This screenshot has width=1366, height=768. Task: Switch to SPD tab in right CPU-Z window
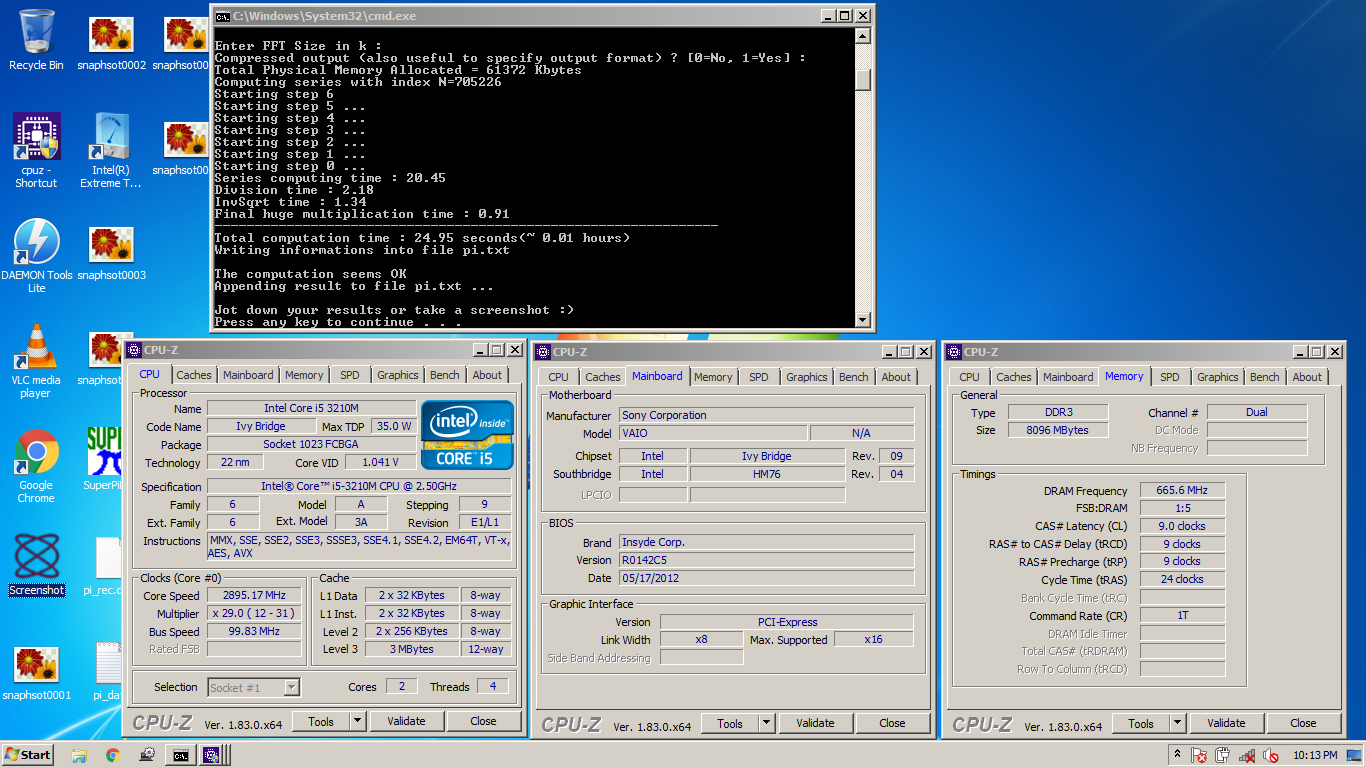(x=1170, y=377)
